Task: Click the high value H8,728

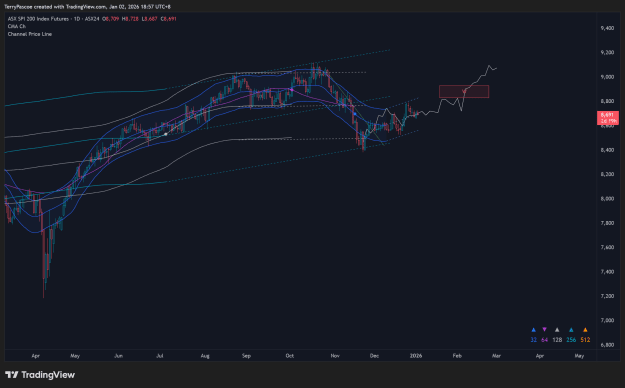Action: pyautogui.click(x=130, y=19)
